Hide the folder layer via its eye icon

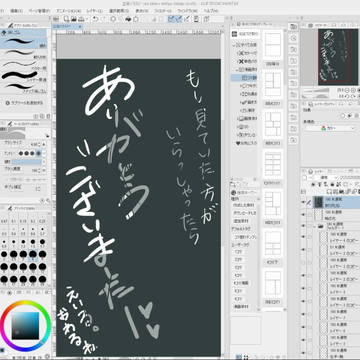[x=304, y=227]
